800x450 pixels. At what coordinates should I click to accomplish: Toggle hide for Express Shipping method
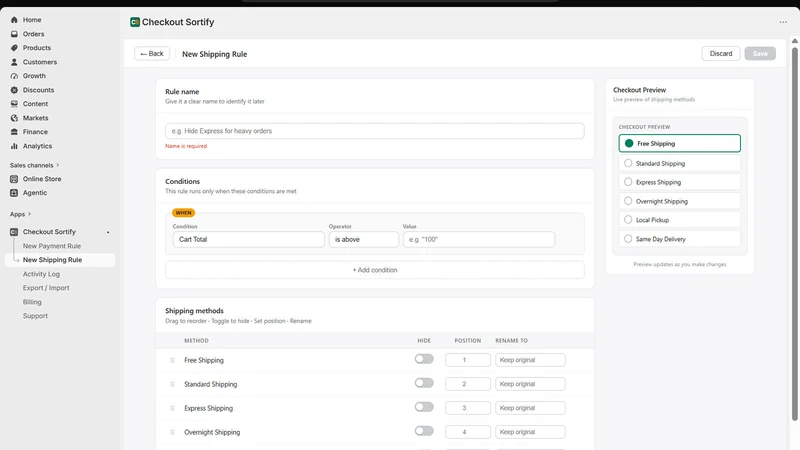pos(424,407)
